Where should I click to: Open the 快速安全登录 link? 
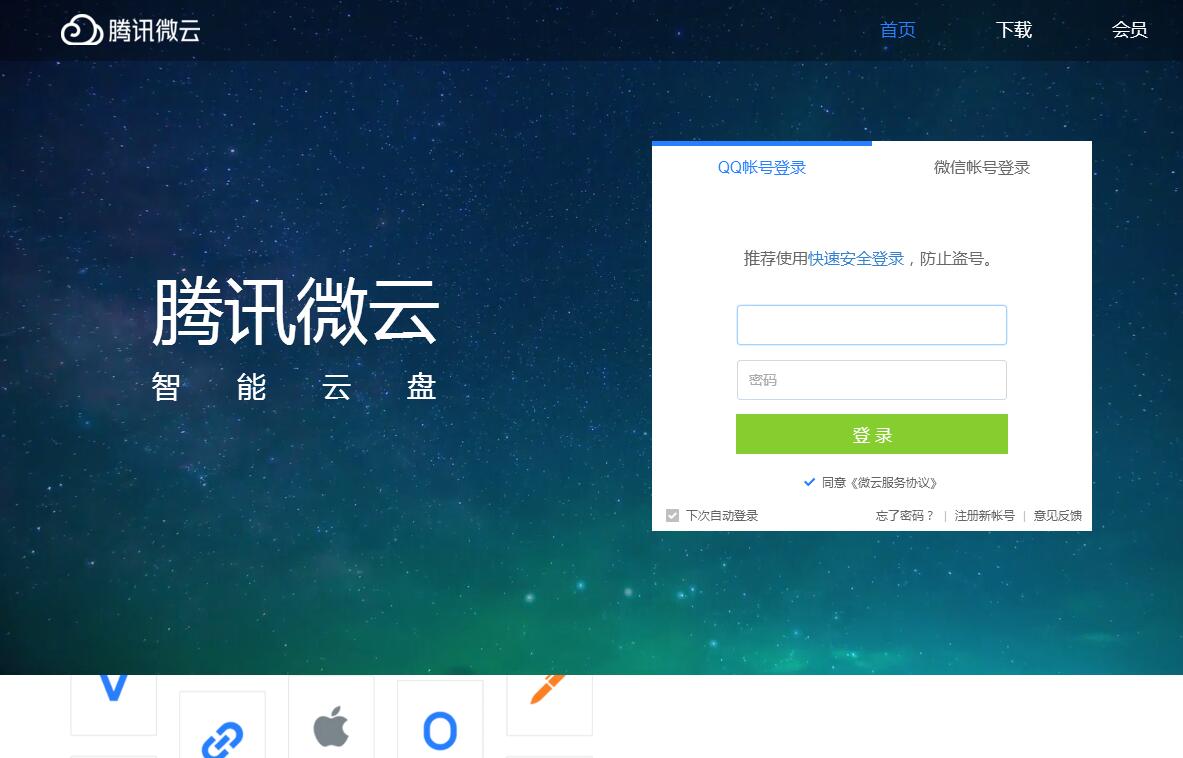pyautogui.click(x=856, y=259)
